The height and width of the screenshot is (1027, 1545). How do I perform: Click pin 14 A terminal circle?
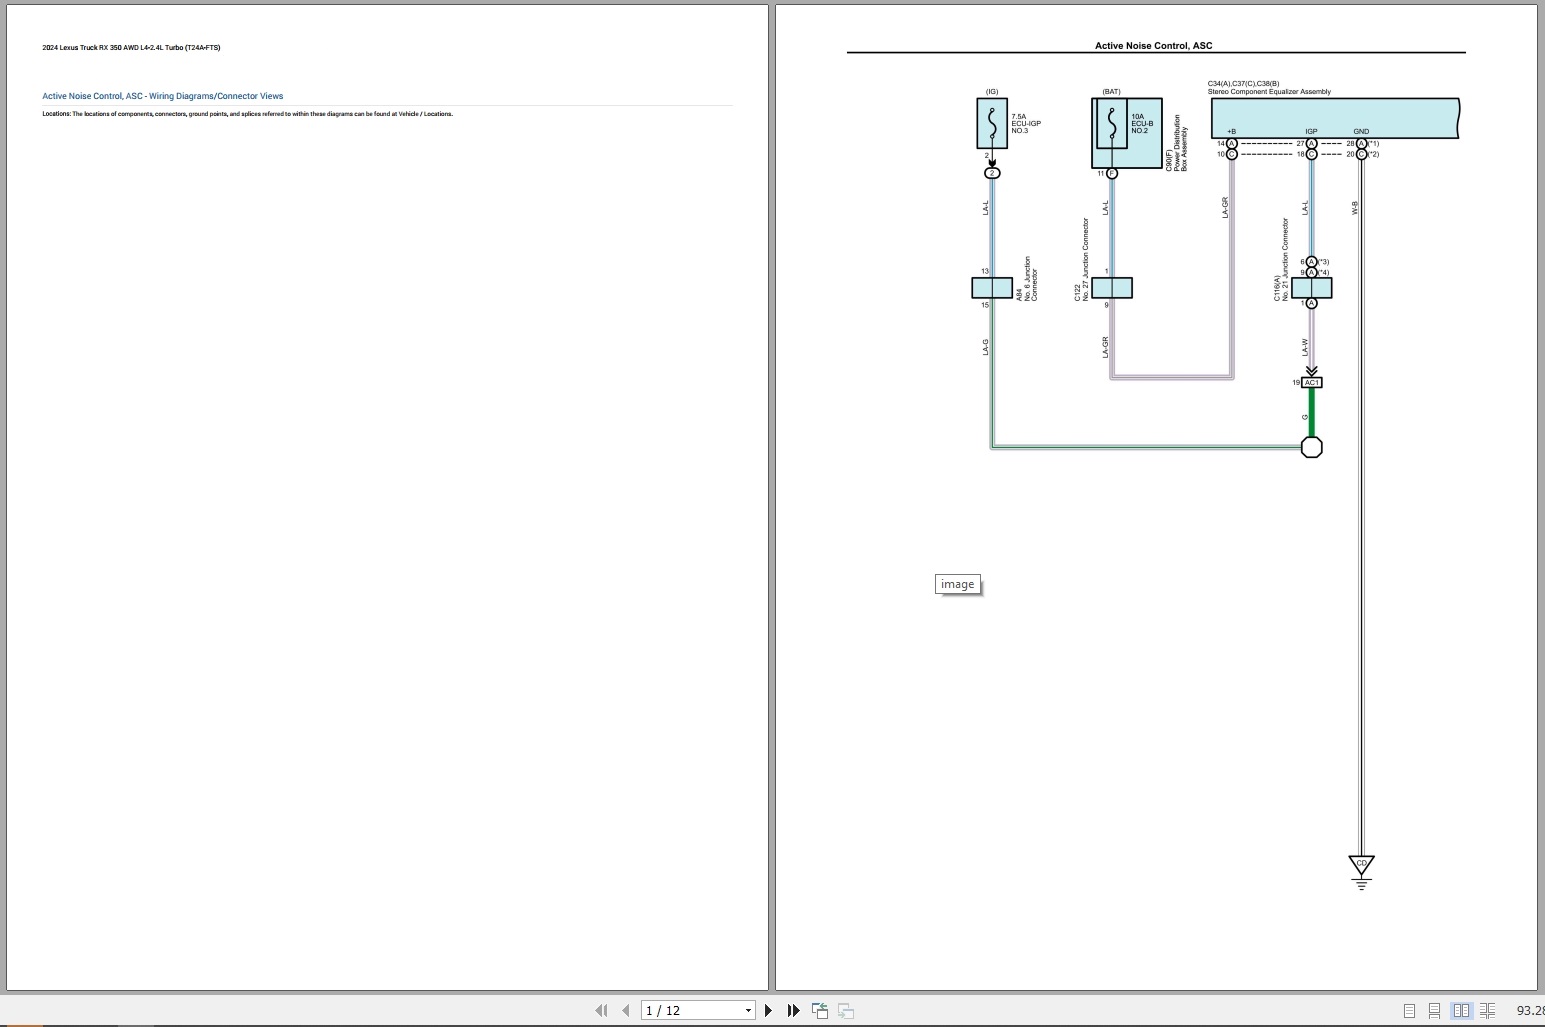pyautogui.click(x=1232, y=144)
